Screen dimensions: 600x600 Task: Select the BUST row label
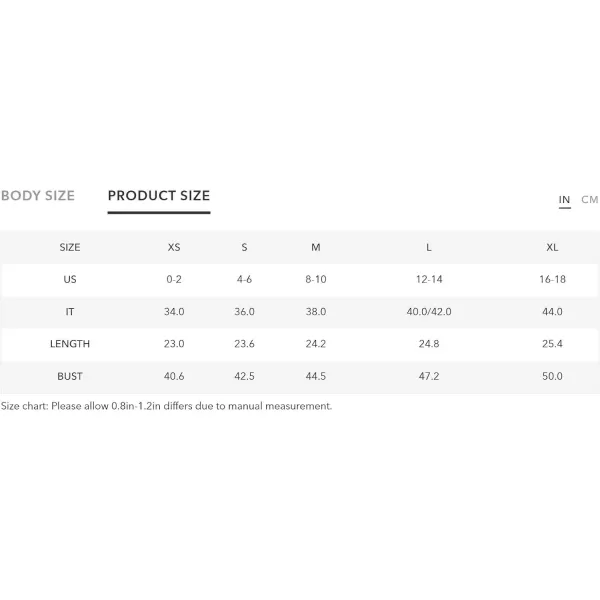pos(70,376)
